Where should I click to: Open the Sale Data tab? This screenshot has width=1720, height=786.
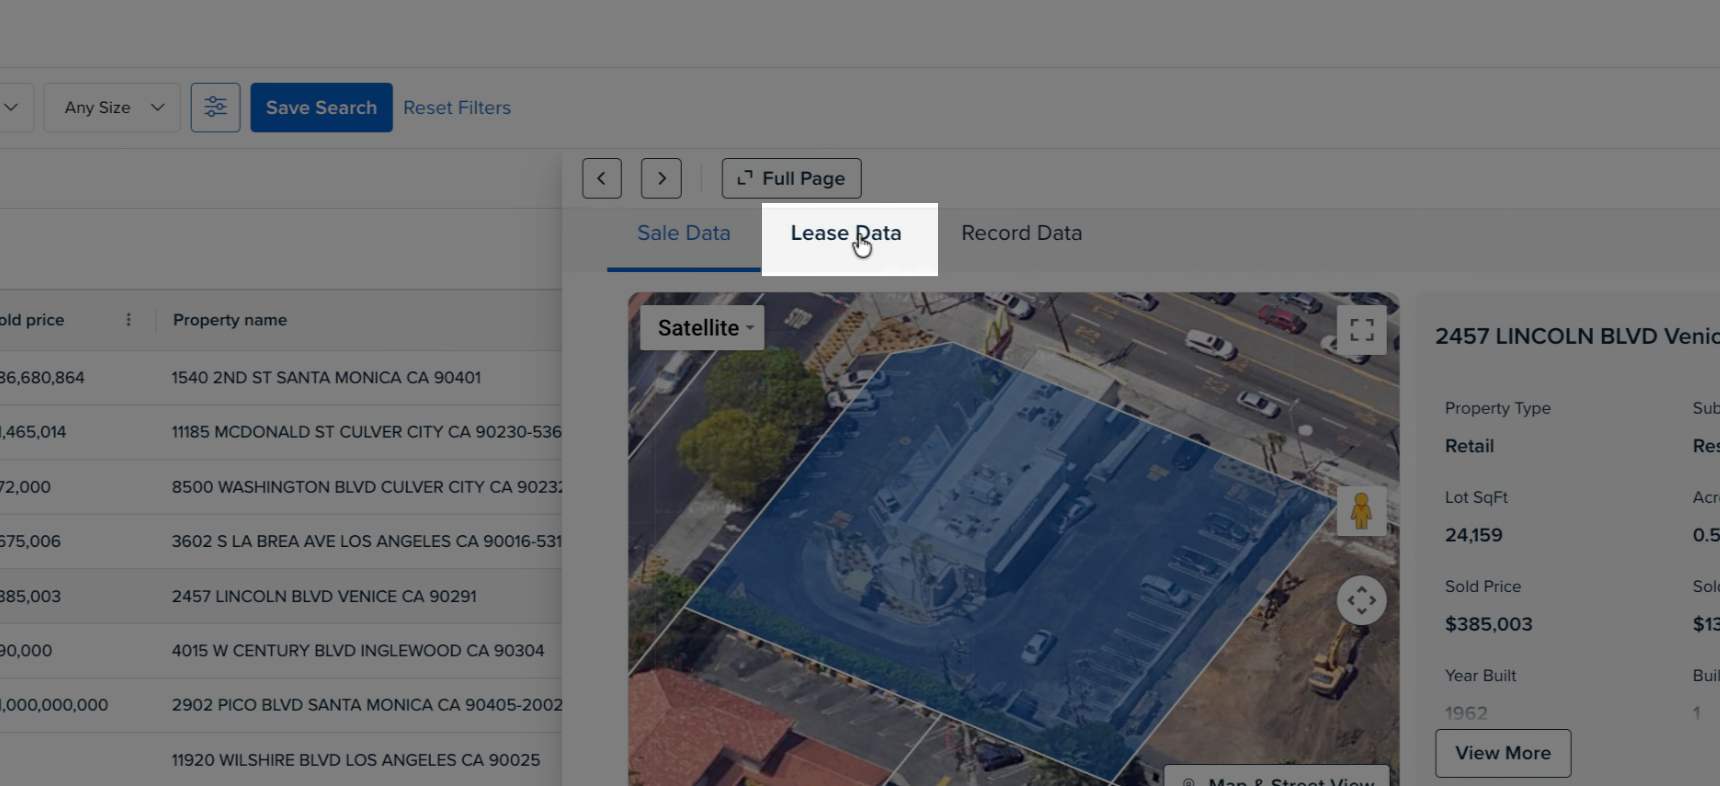pyautogui.click(x=683, y=233)
